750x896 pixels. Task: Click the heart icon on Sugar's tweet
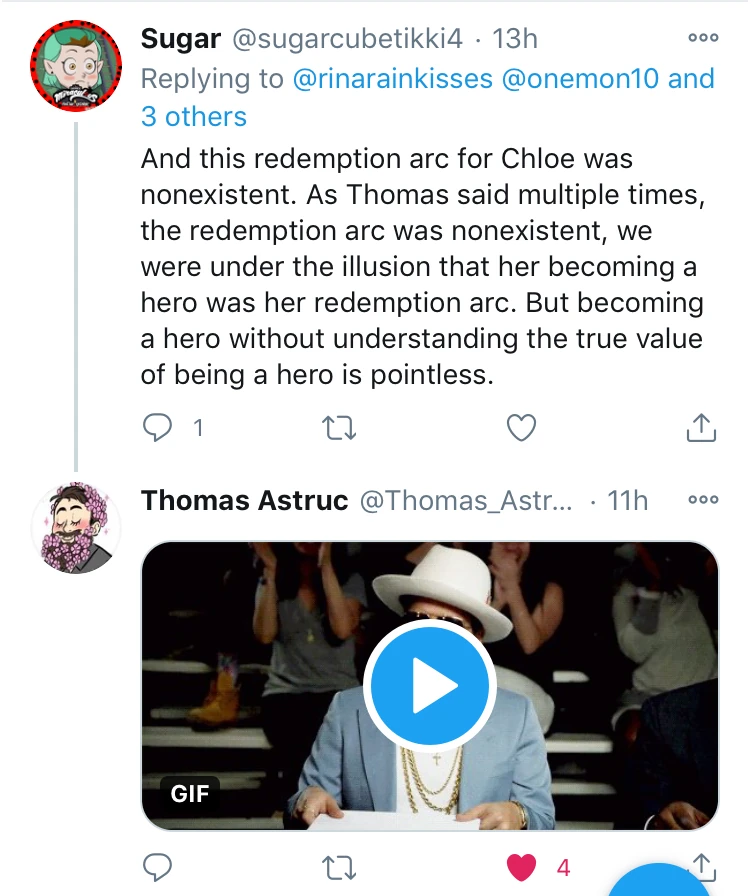click(520, 427)
